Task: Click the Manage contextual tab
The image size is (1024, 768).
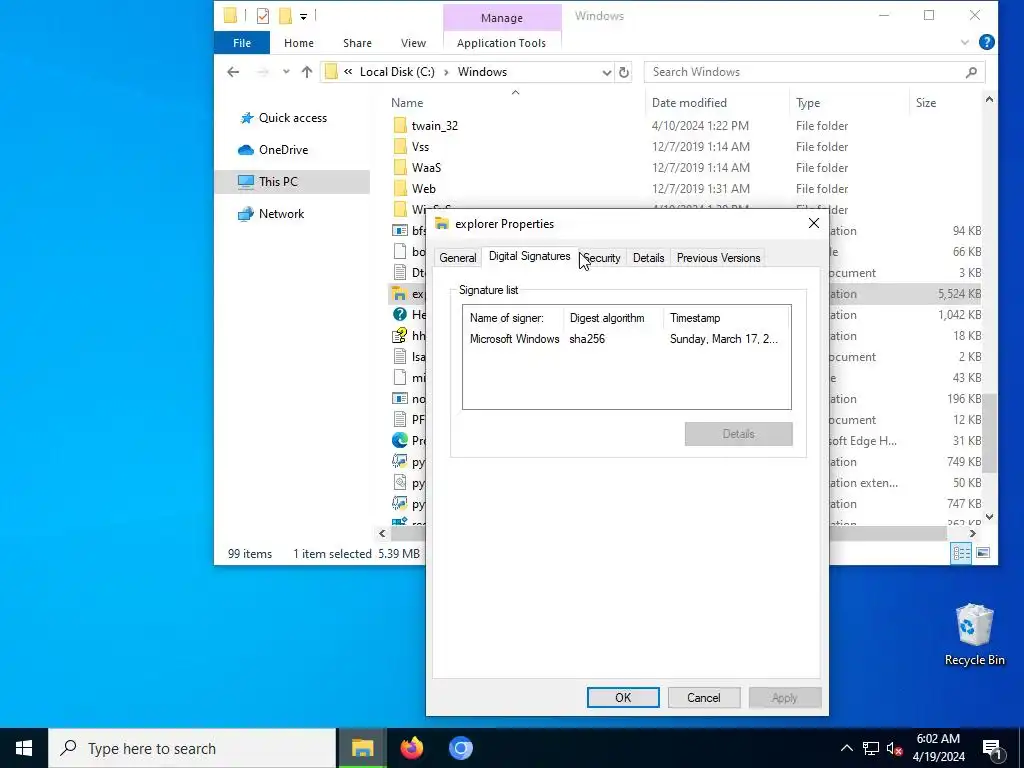Action: click(502, 18)
